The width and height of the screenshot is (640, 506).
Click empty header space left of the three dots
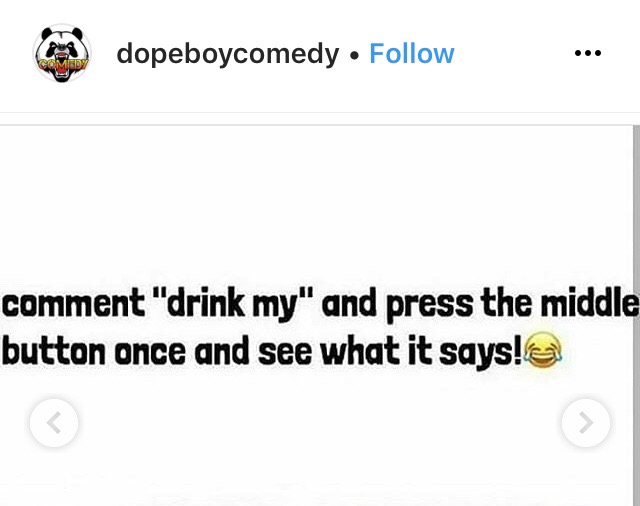coord(514,53)
